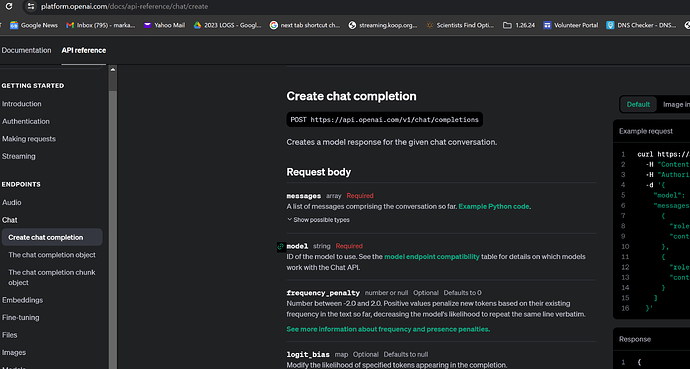Viewport: 690px width, 369px height.
Task: Select the Default example tab
Action: (638, 104)
